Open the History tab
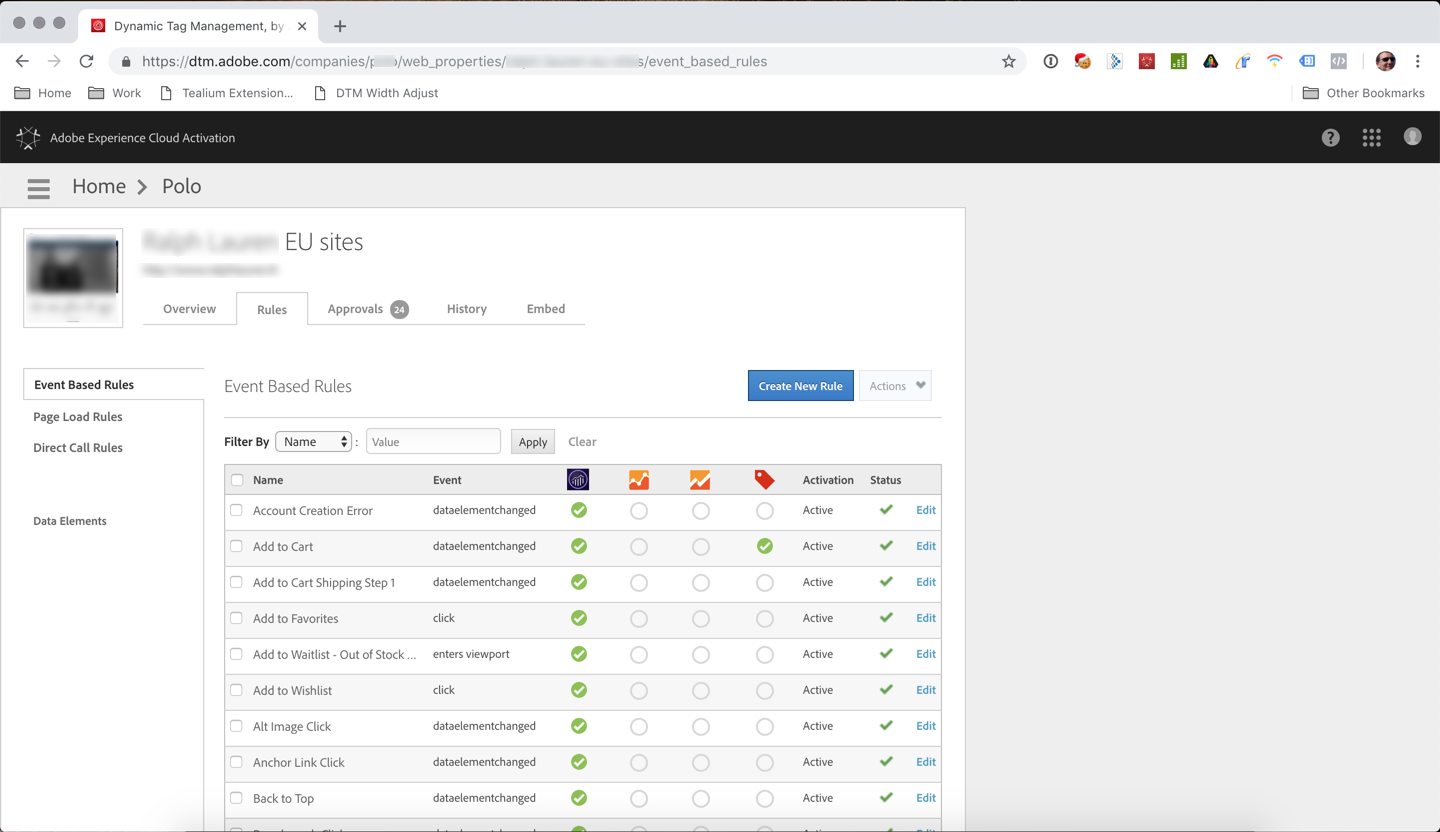The height and width of the screenshot is (832, 1440). [467, 309]
